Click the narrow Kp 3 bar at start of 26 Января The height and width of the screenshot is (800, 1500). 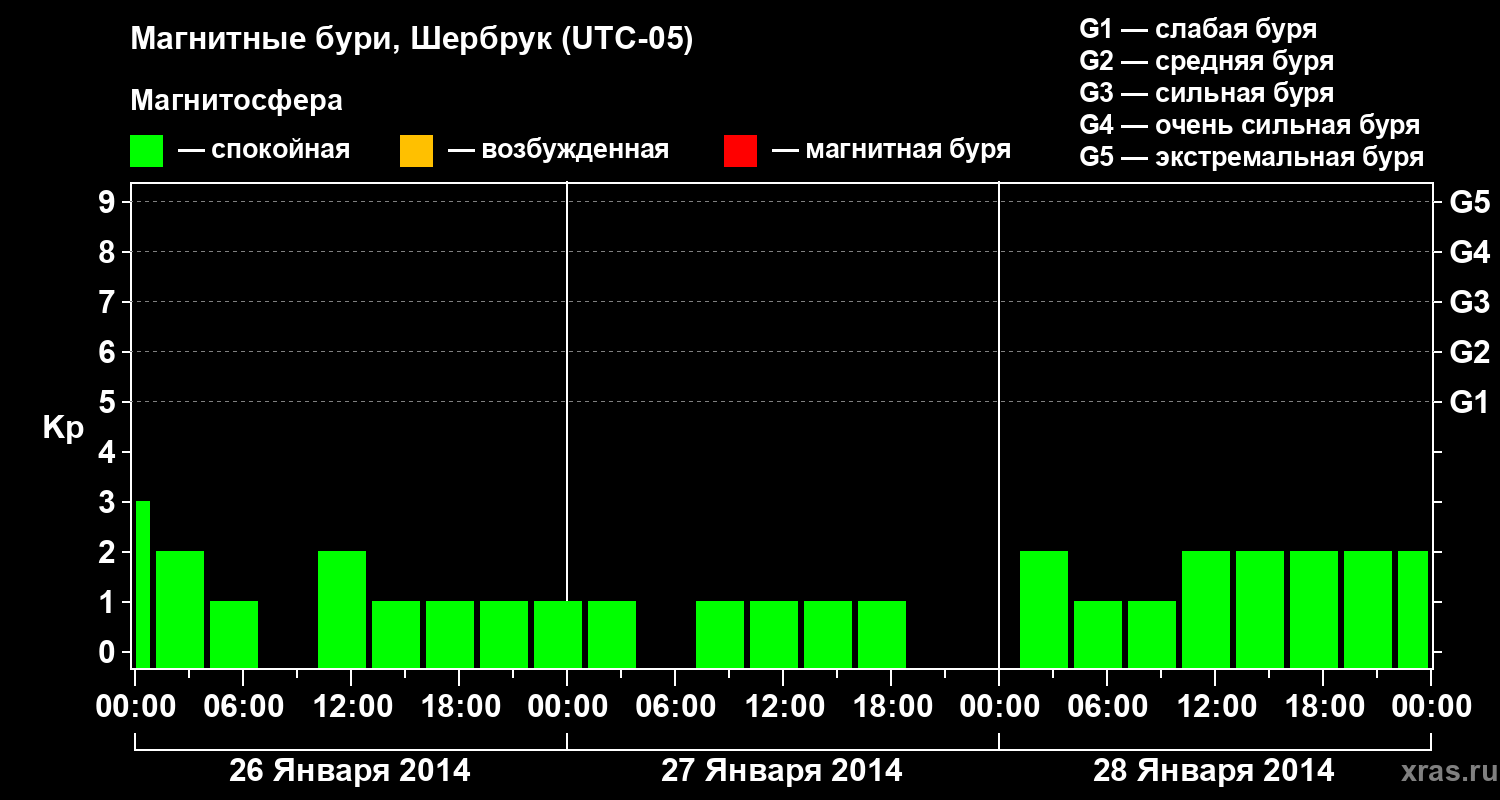[143, 584]
